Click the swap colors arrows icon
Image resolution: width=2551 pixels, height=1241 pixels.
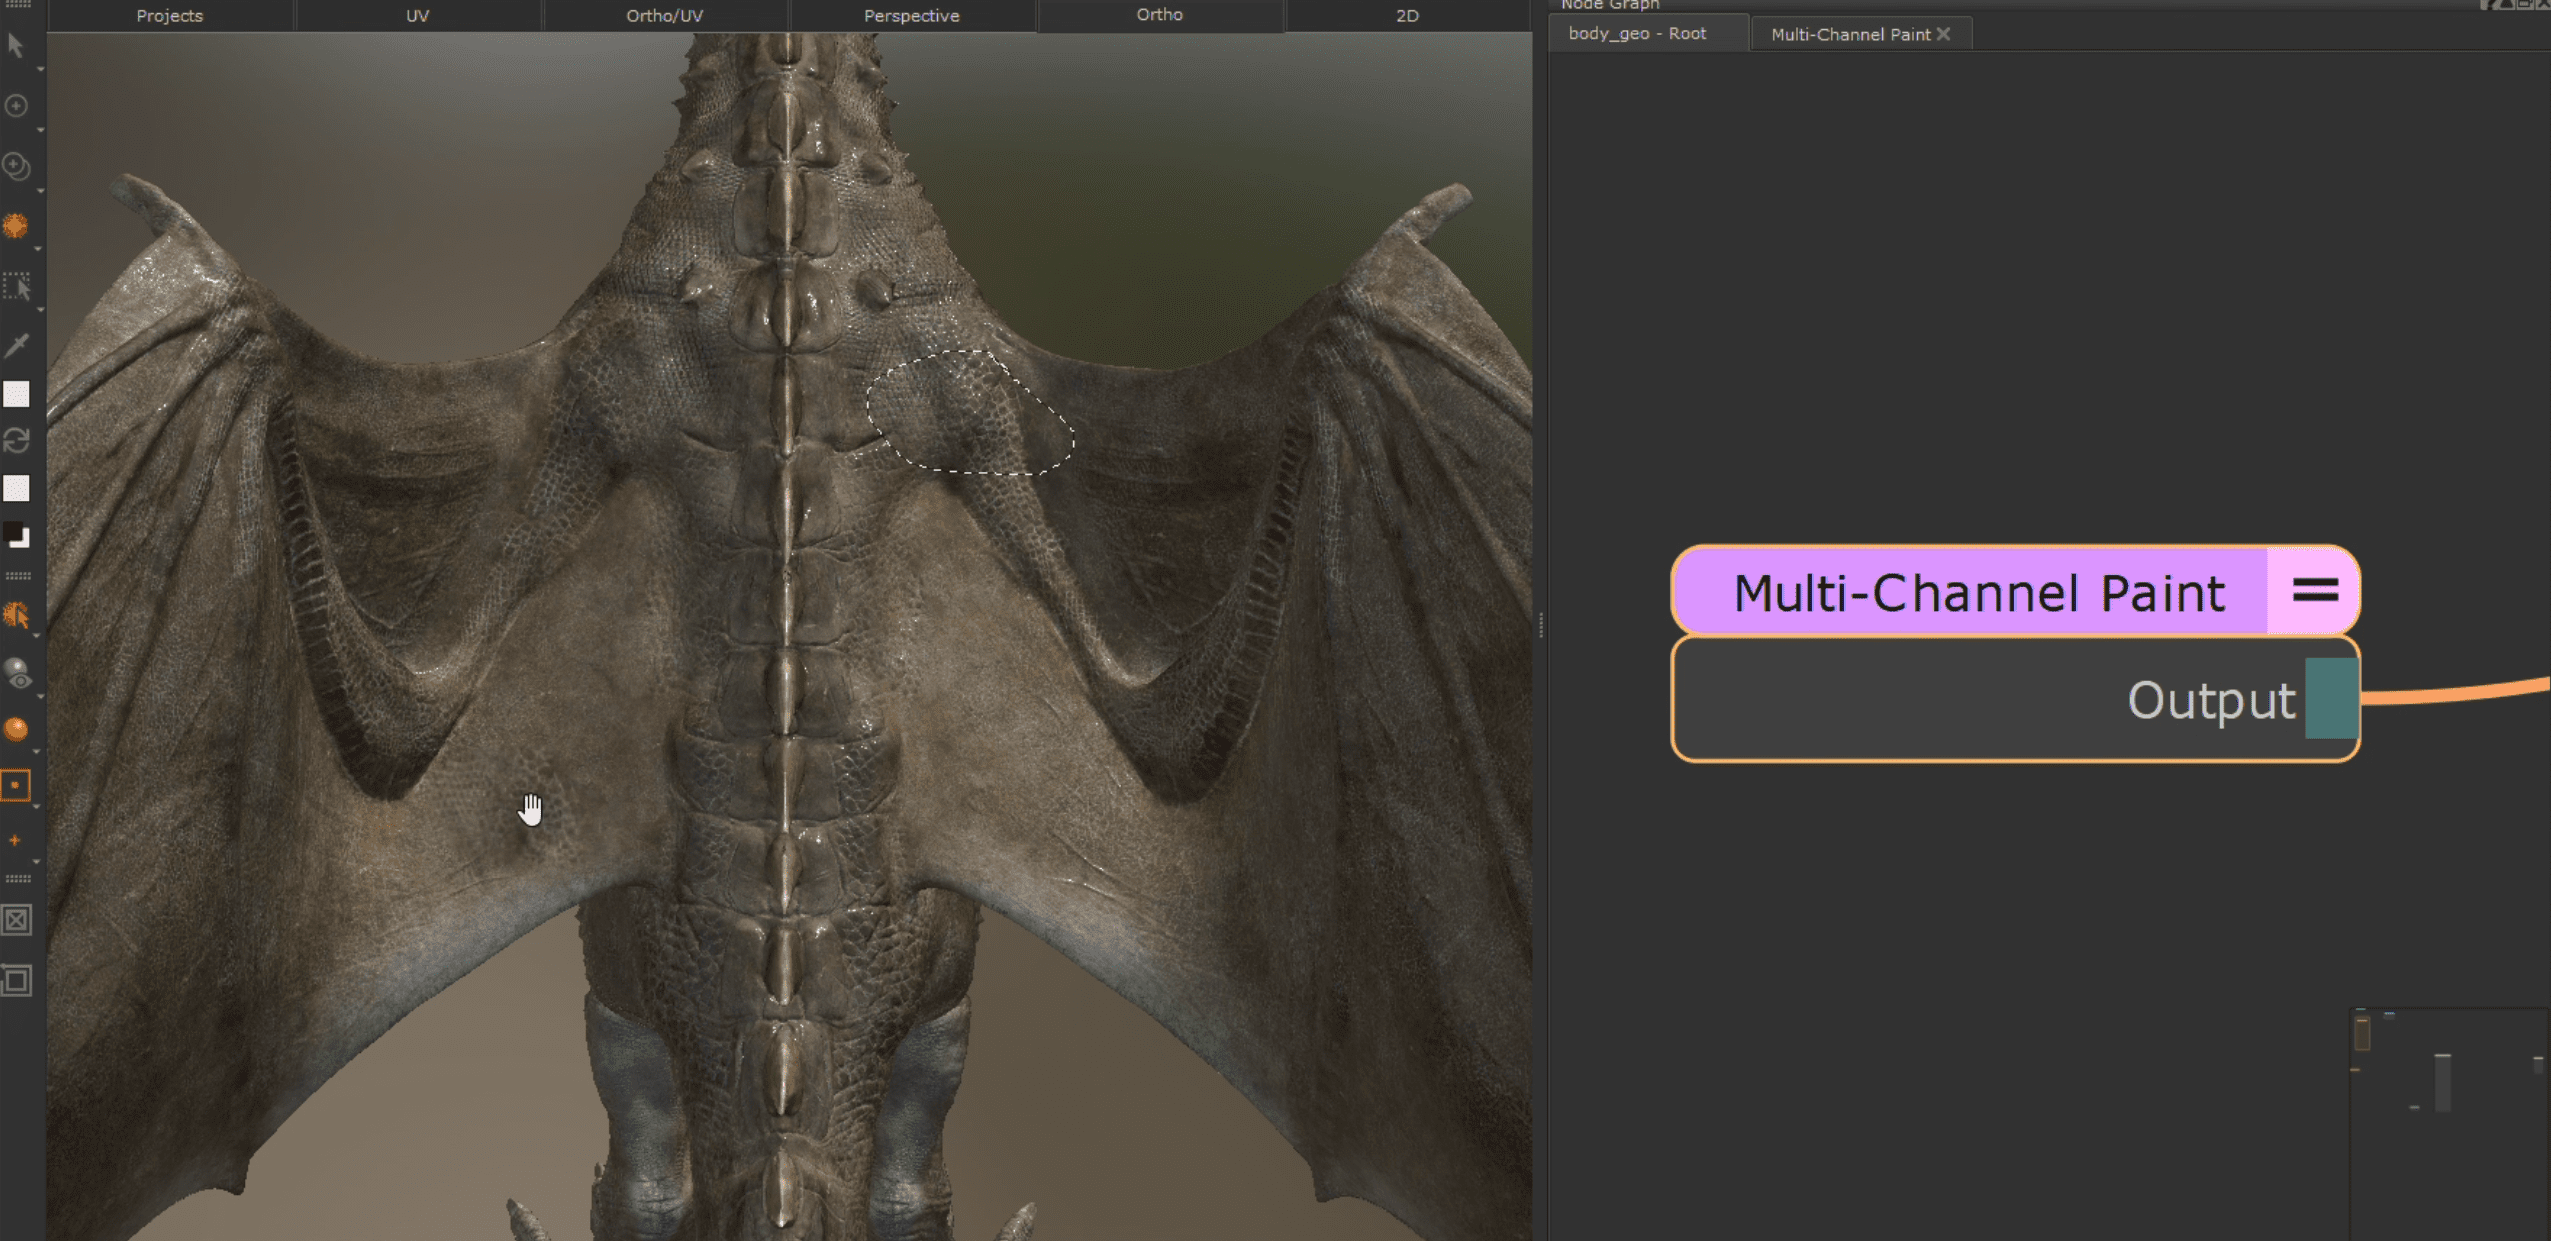17,440
